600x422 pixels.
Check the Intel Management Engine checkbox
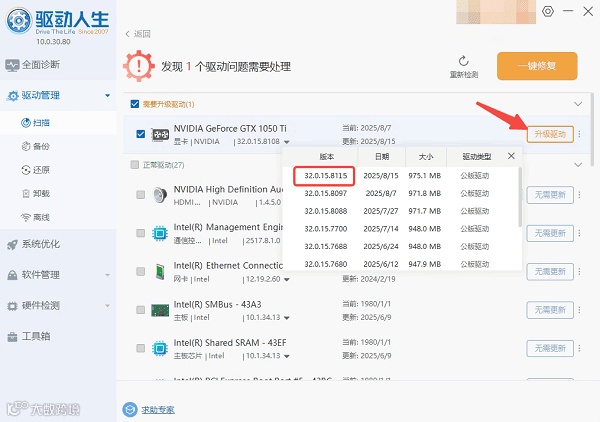tap(140, 233)
